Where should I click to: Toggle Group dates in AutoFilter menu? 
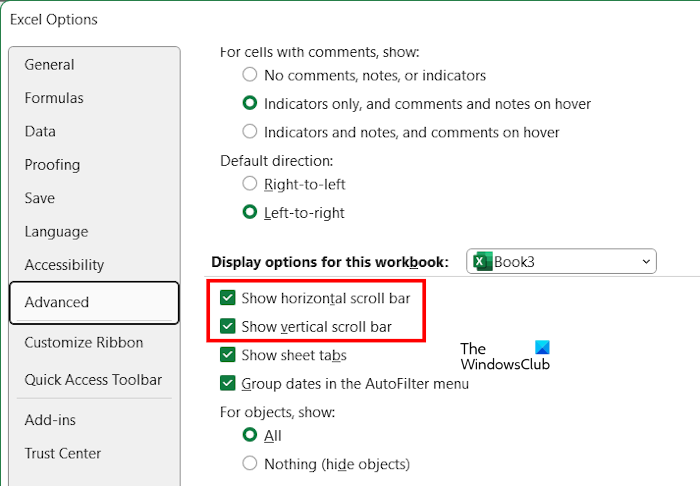pos(228,383)
